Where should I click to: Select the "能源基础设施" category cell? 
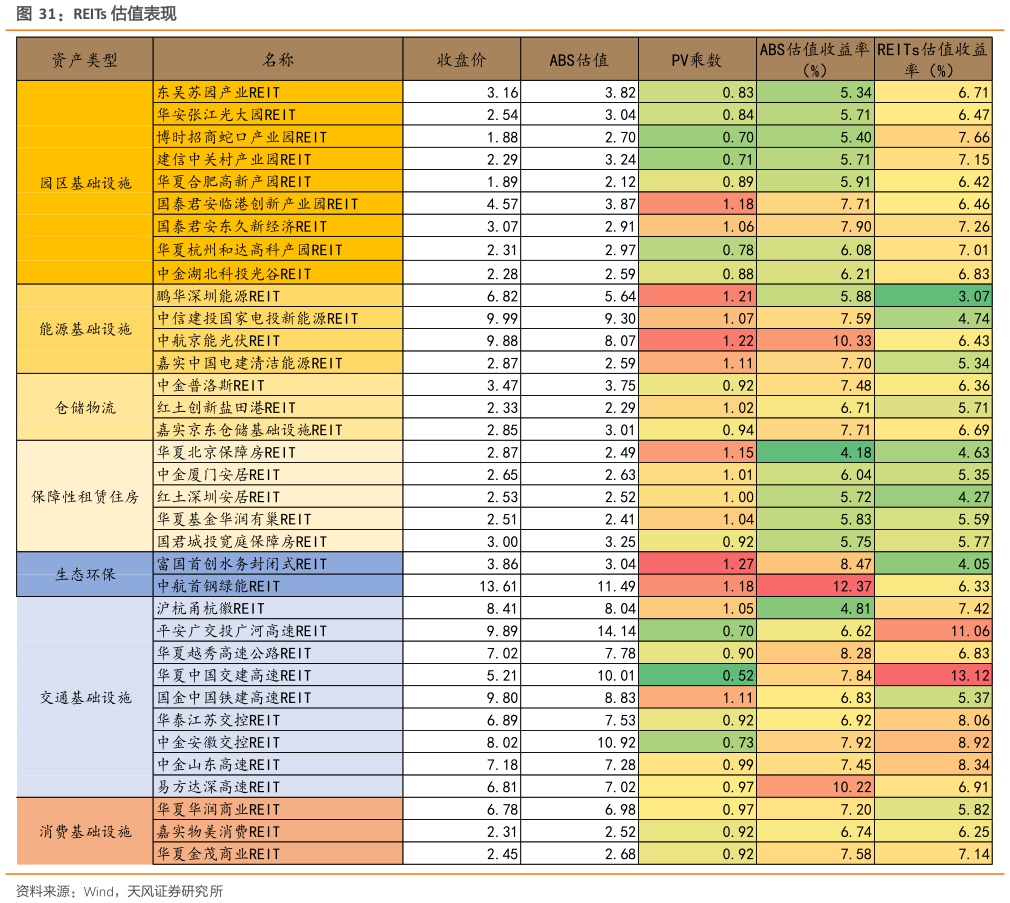pyautogui.click(x=85, y=329)
